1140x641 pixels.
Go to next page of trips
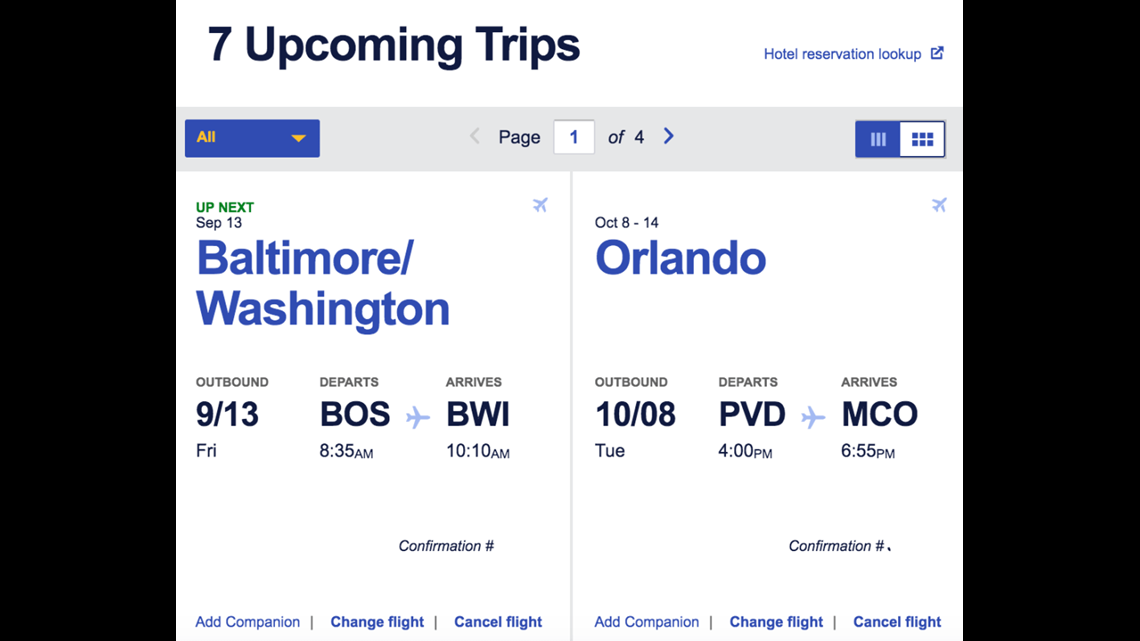(669, 136)
